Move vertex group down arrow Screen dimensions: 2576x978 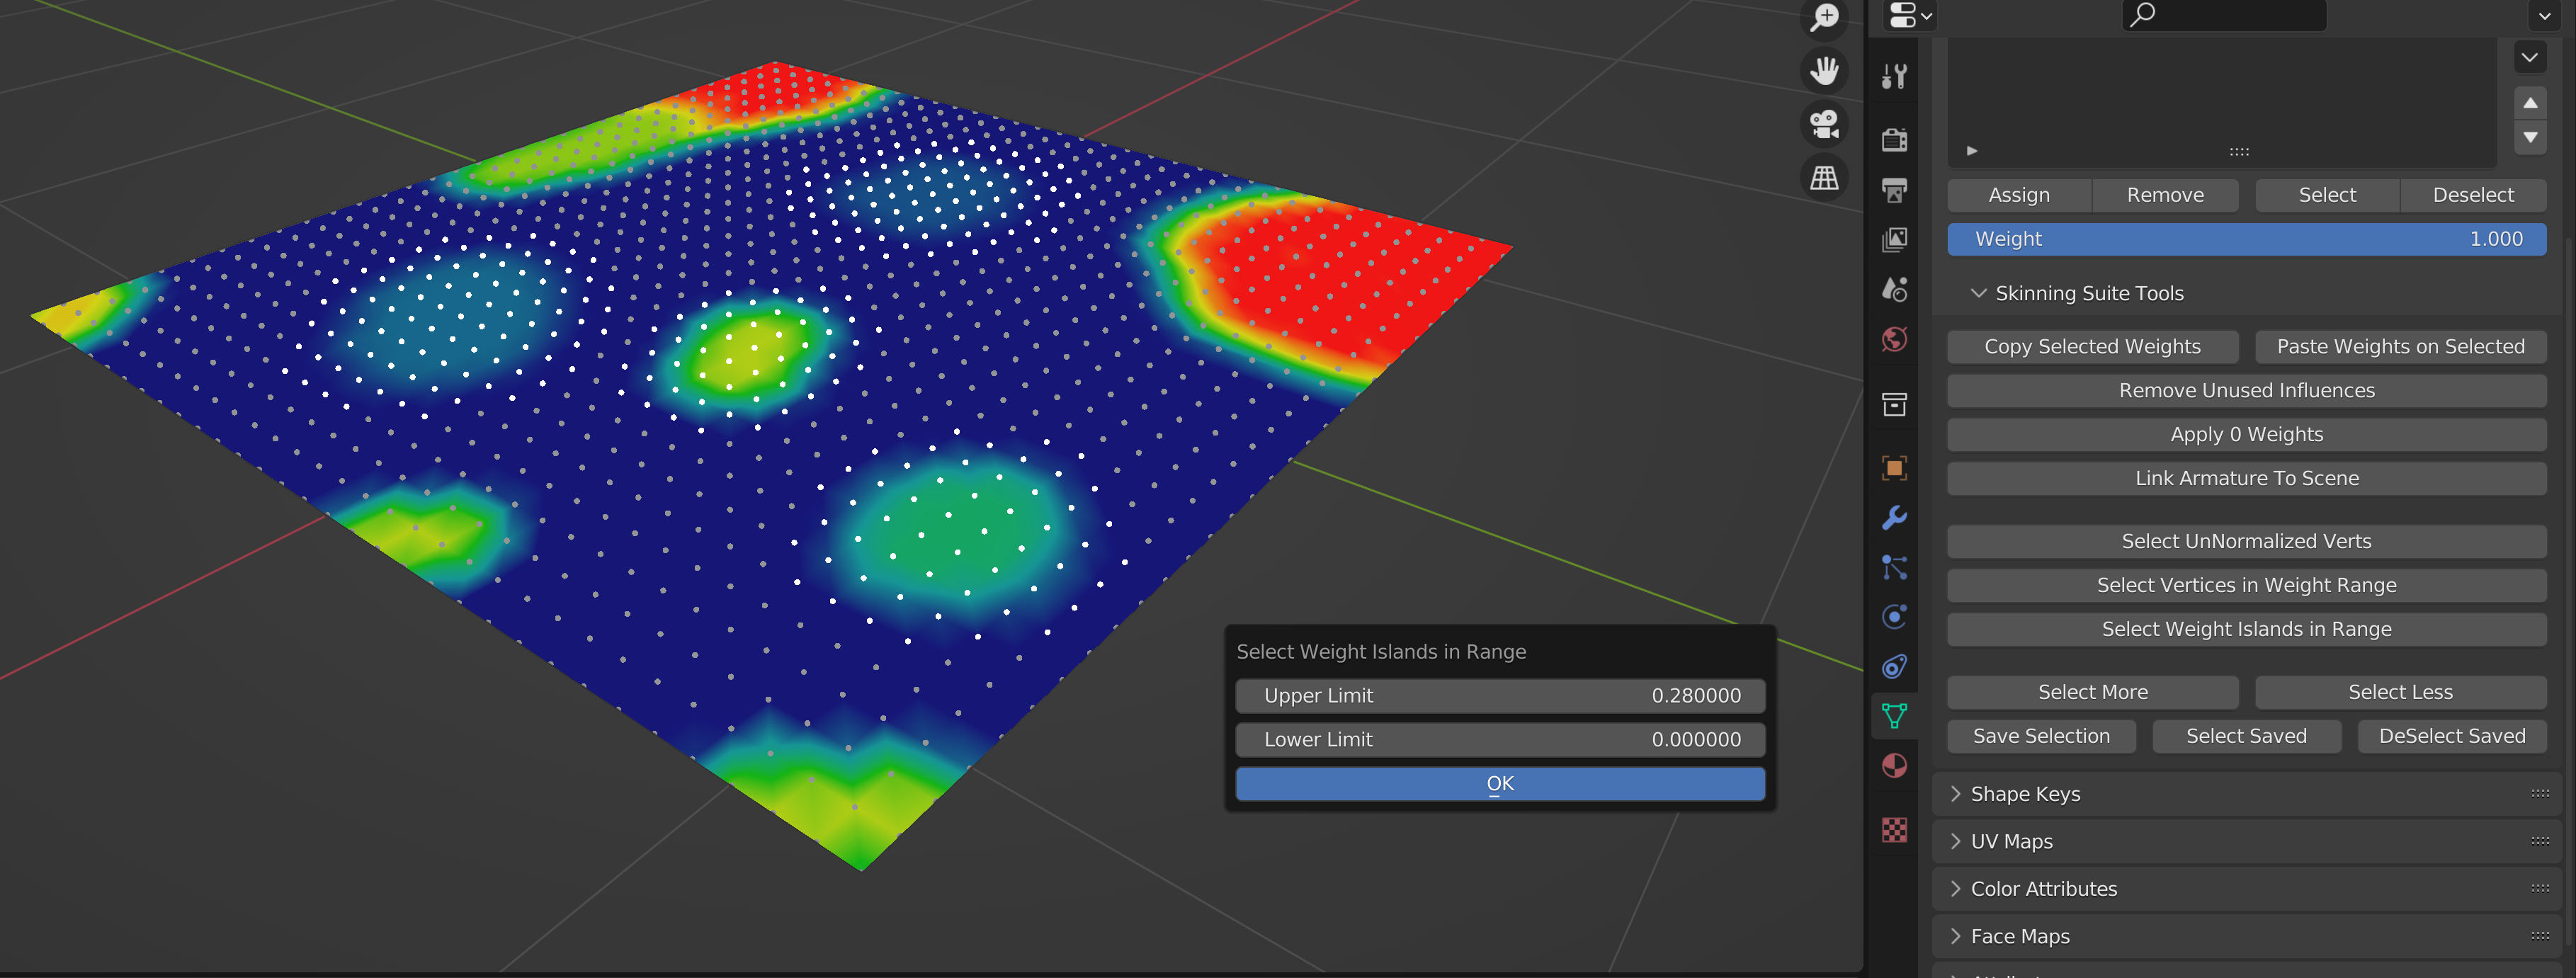coord(2530,137)
